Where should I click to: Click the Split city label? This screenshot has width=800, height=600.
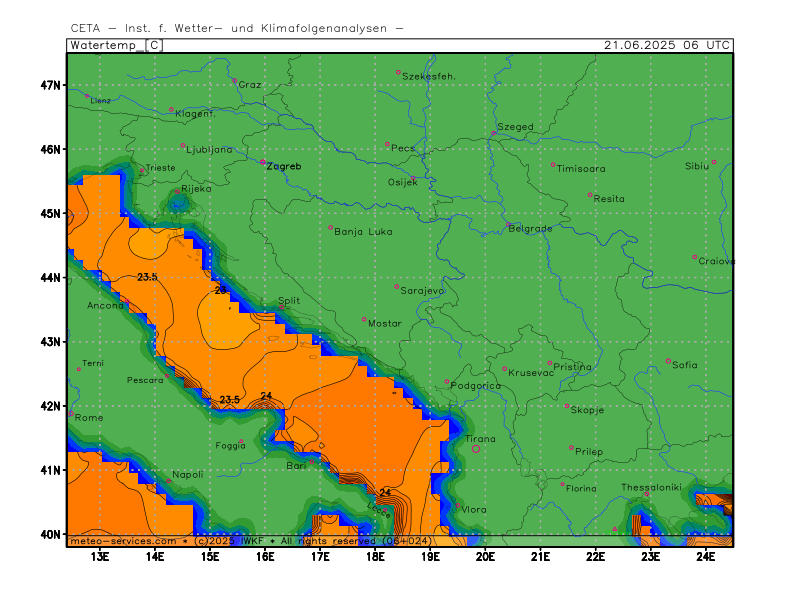click(289, 301)
